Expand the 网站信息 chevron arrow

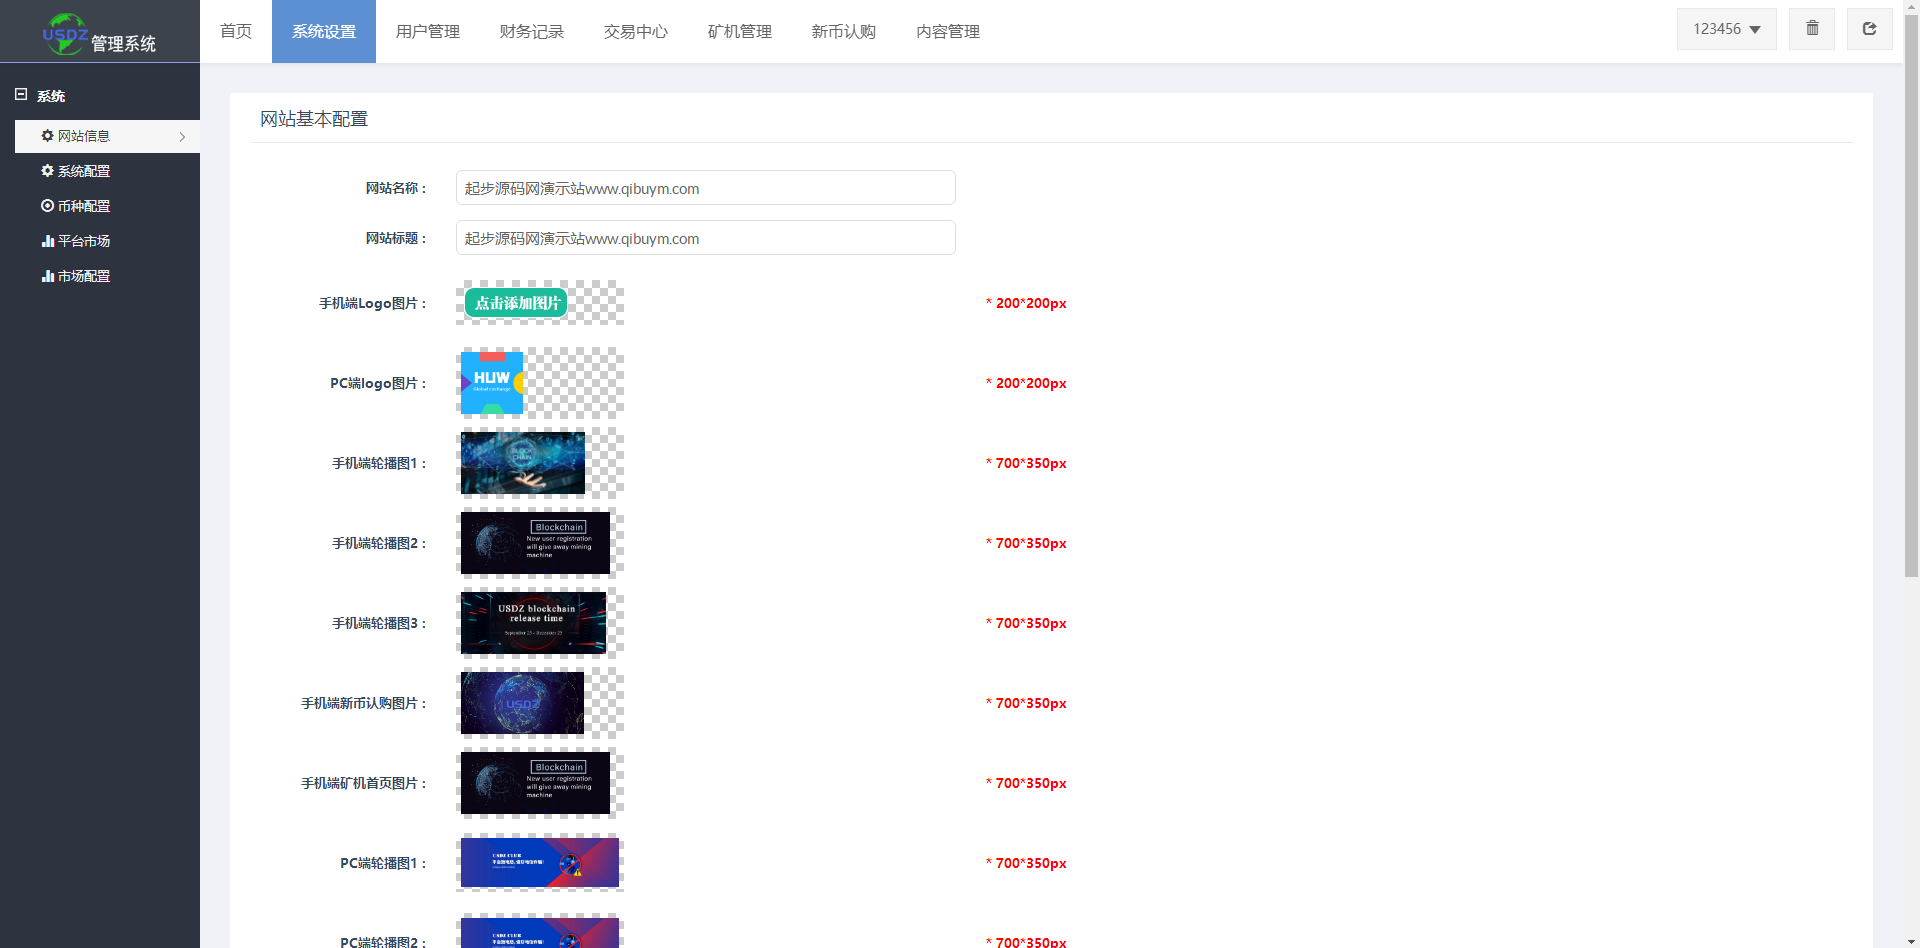tap(182, 137)
